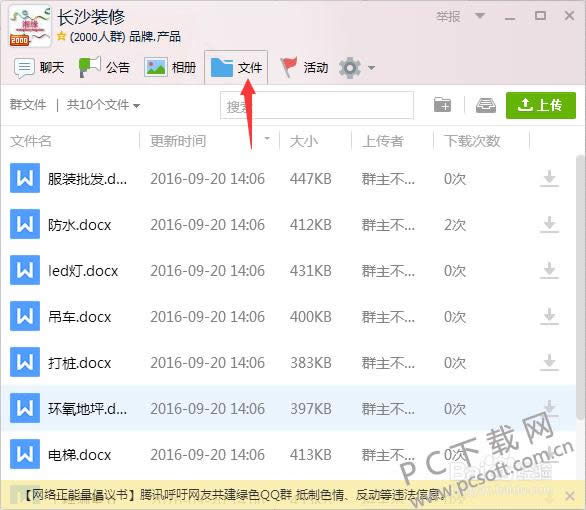Click the Word icon of 环氧地坪 file
Screen dimensions: 586x510
pos(25,408)
